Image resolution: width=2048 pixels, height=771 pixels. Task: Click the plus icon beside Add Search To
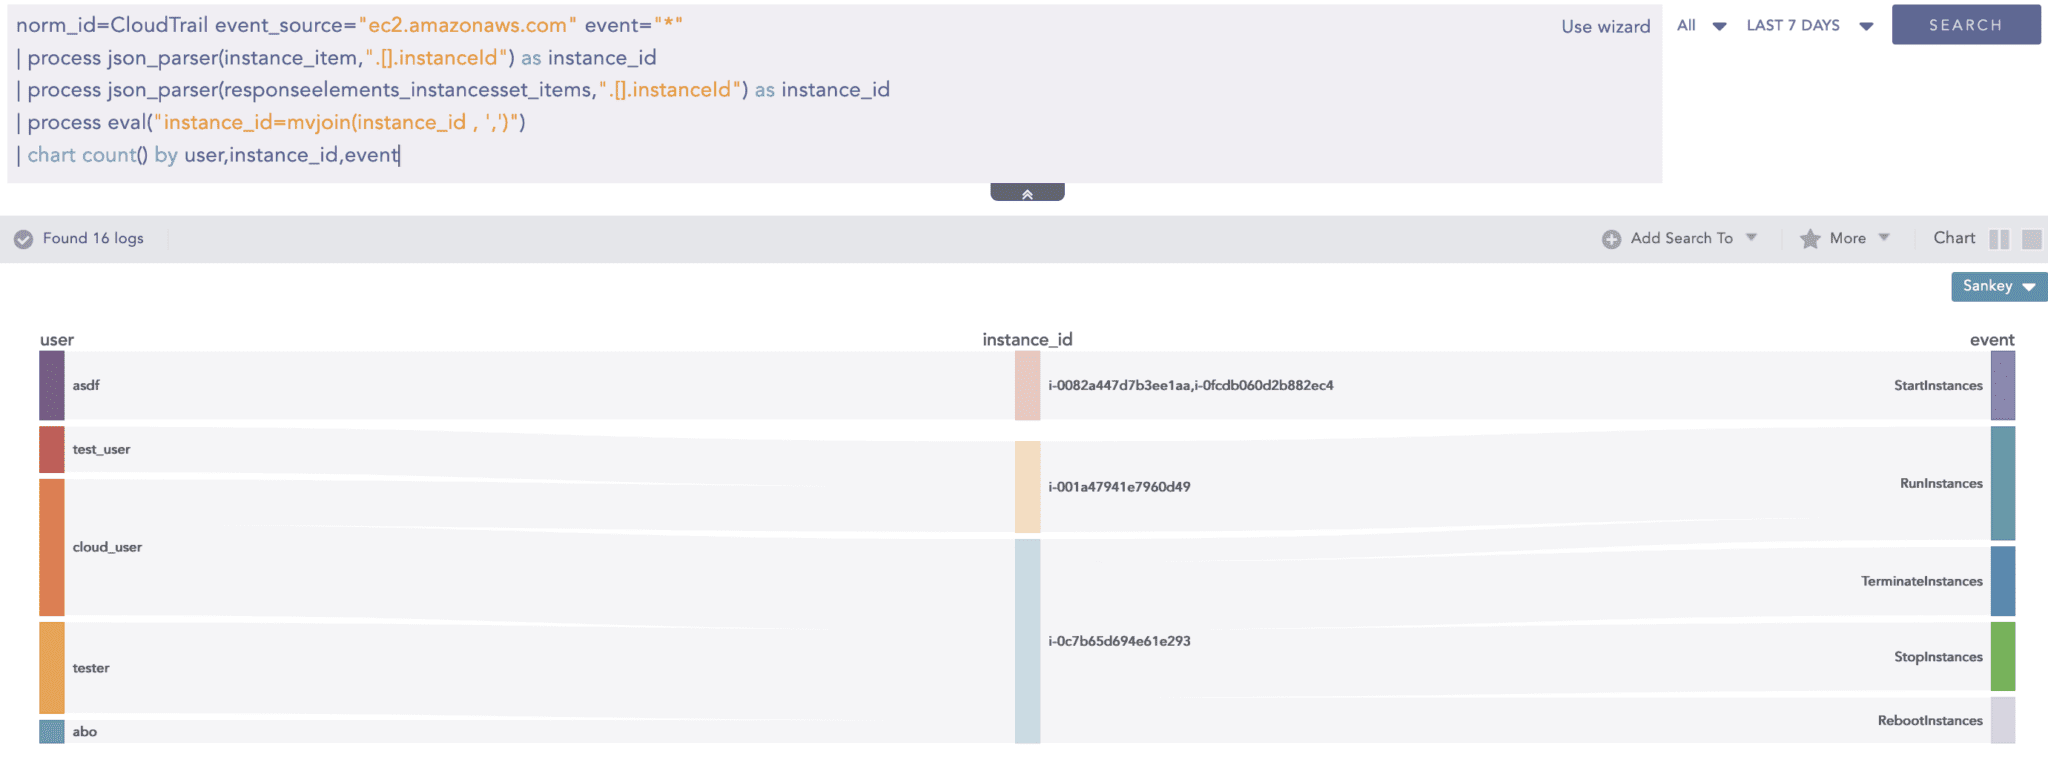point(1611,239)
